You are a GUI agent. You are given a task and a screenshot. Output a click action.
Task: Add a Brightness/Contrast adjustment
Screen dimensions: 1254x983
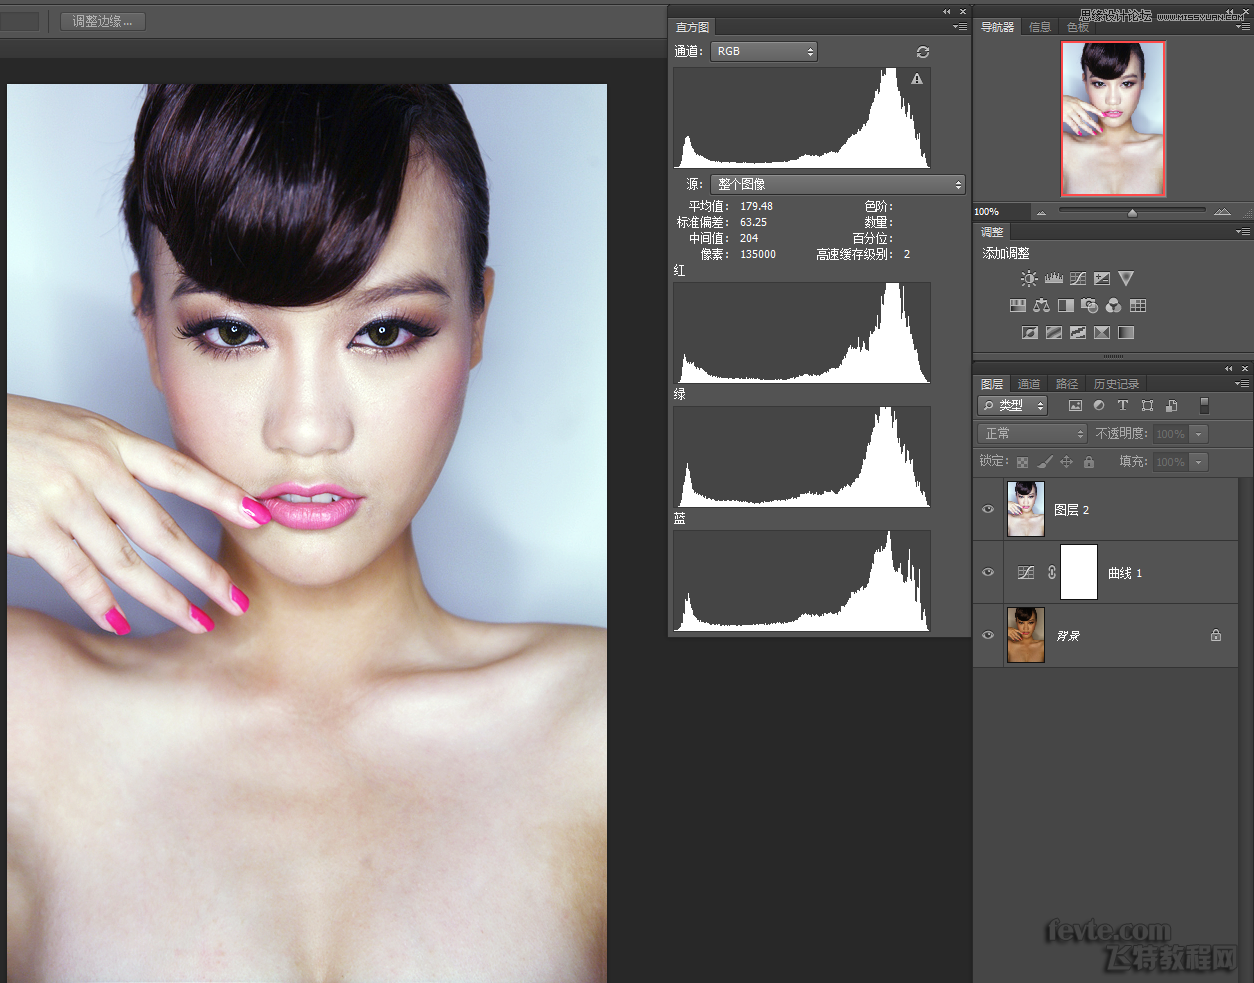(x=1029, y=279)
